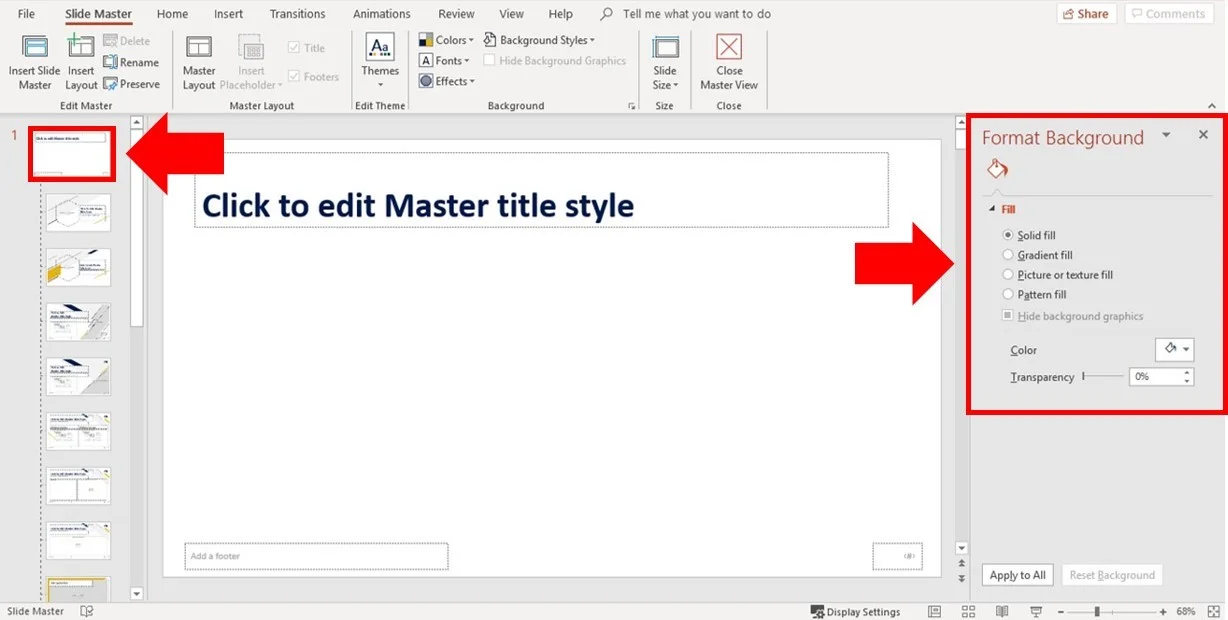Click the Apply to All button

(1017, 575)
